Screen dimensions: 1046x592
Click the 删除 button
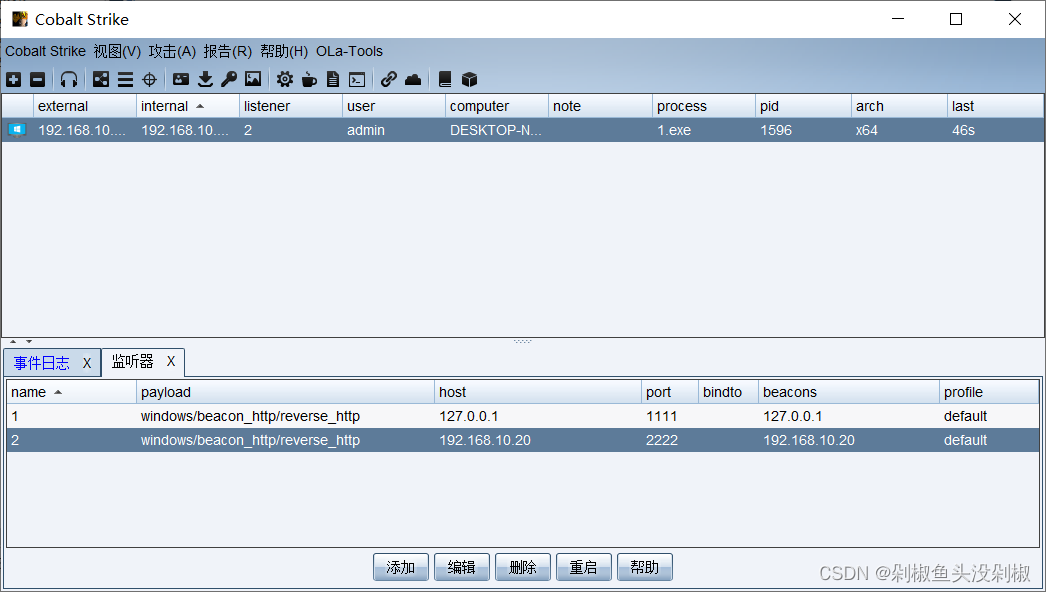click(x=522, y=567)
